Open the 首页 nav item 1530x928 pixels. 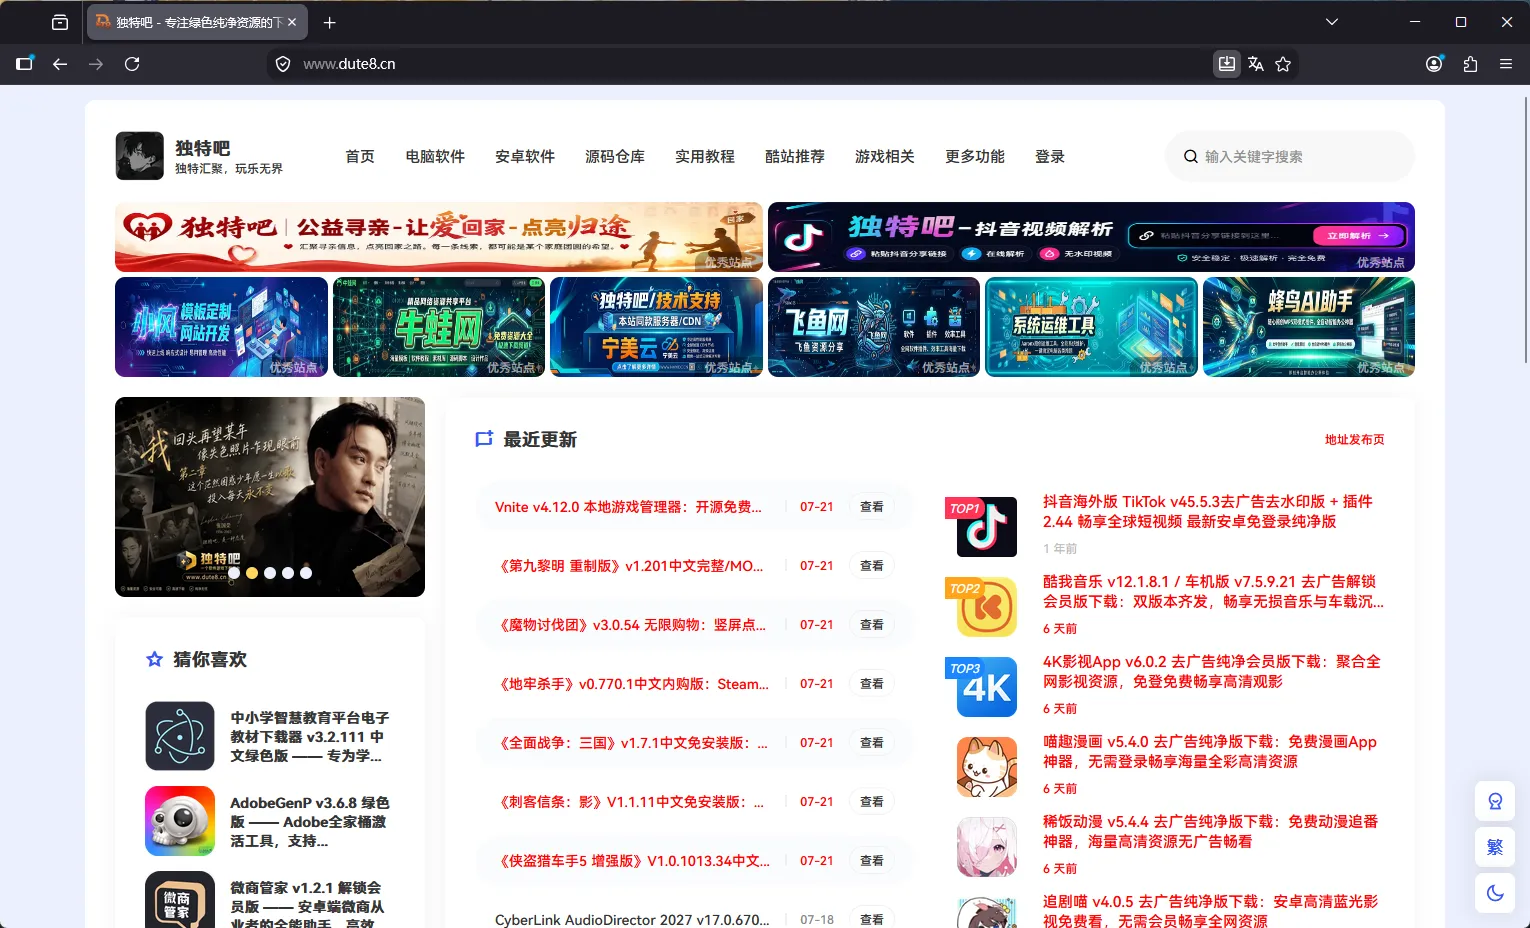pos(360,156)
